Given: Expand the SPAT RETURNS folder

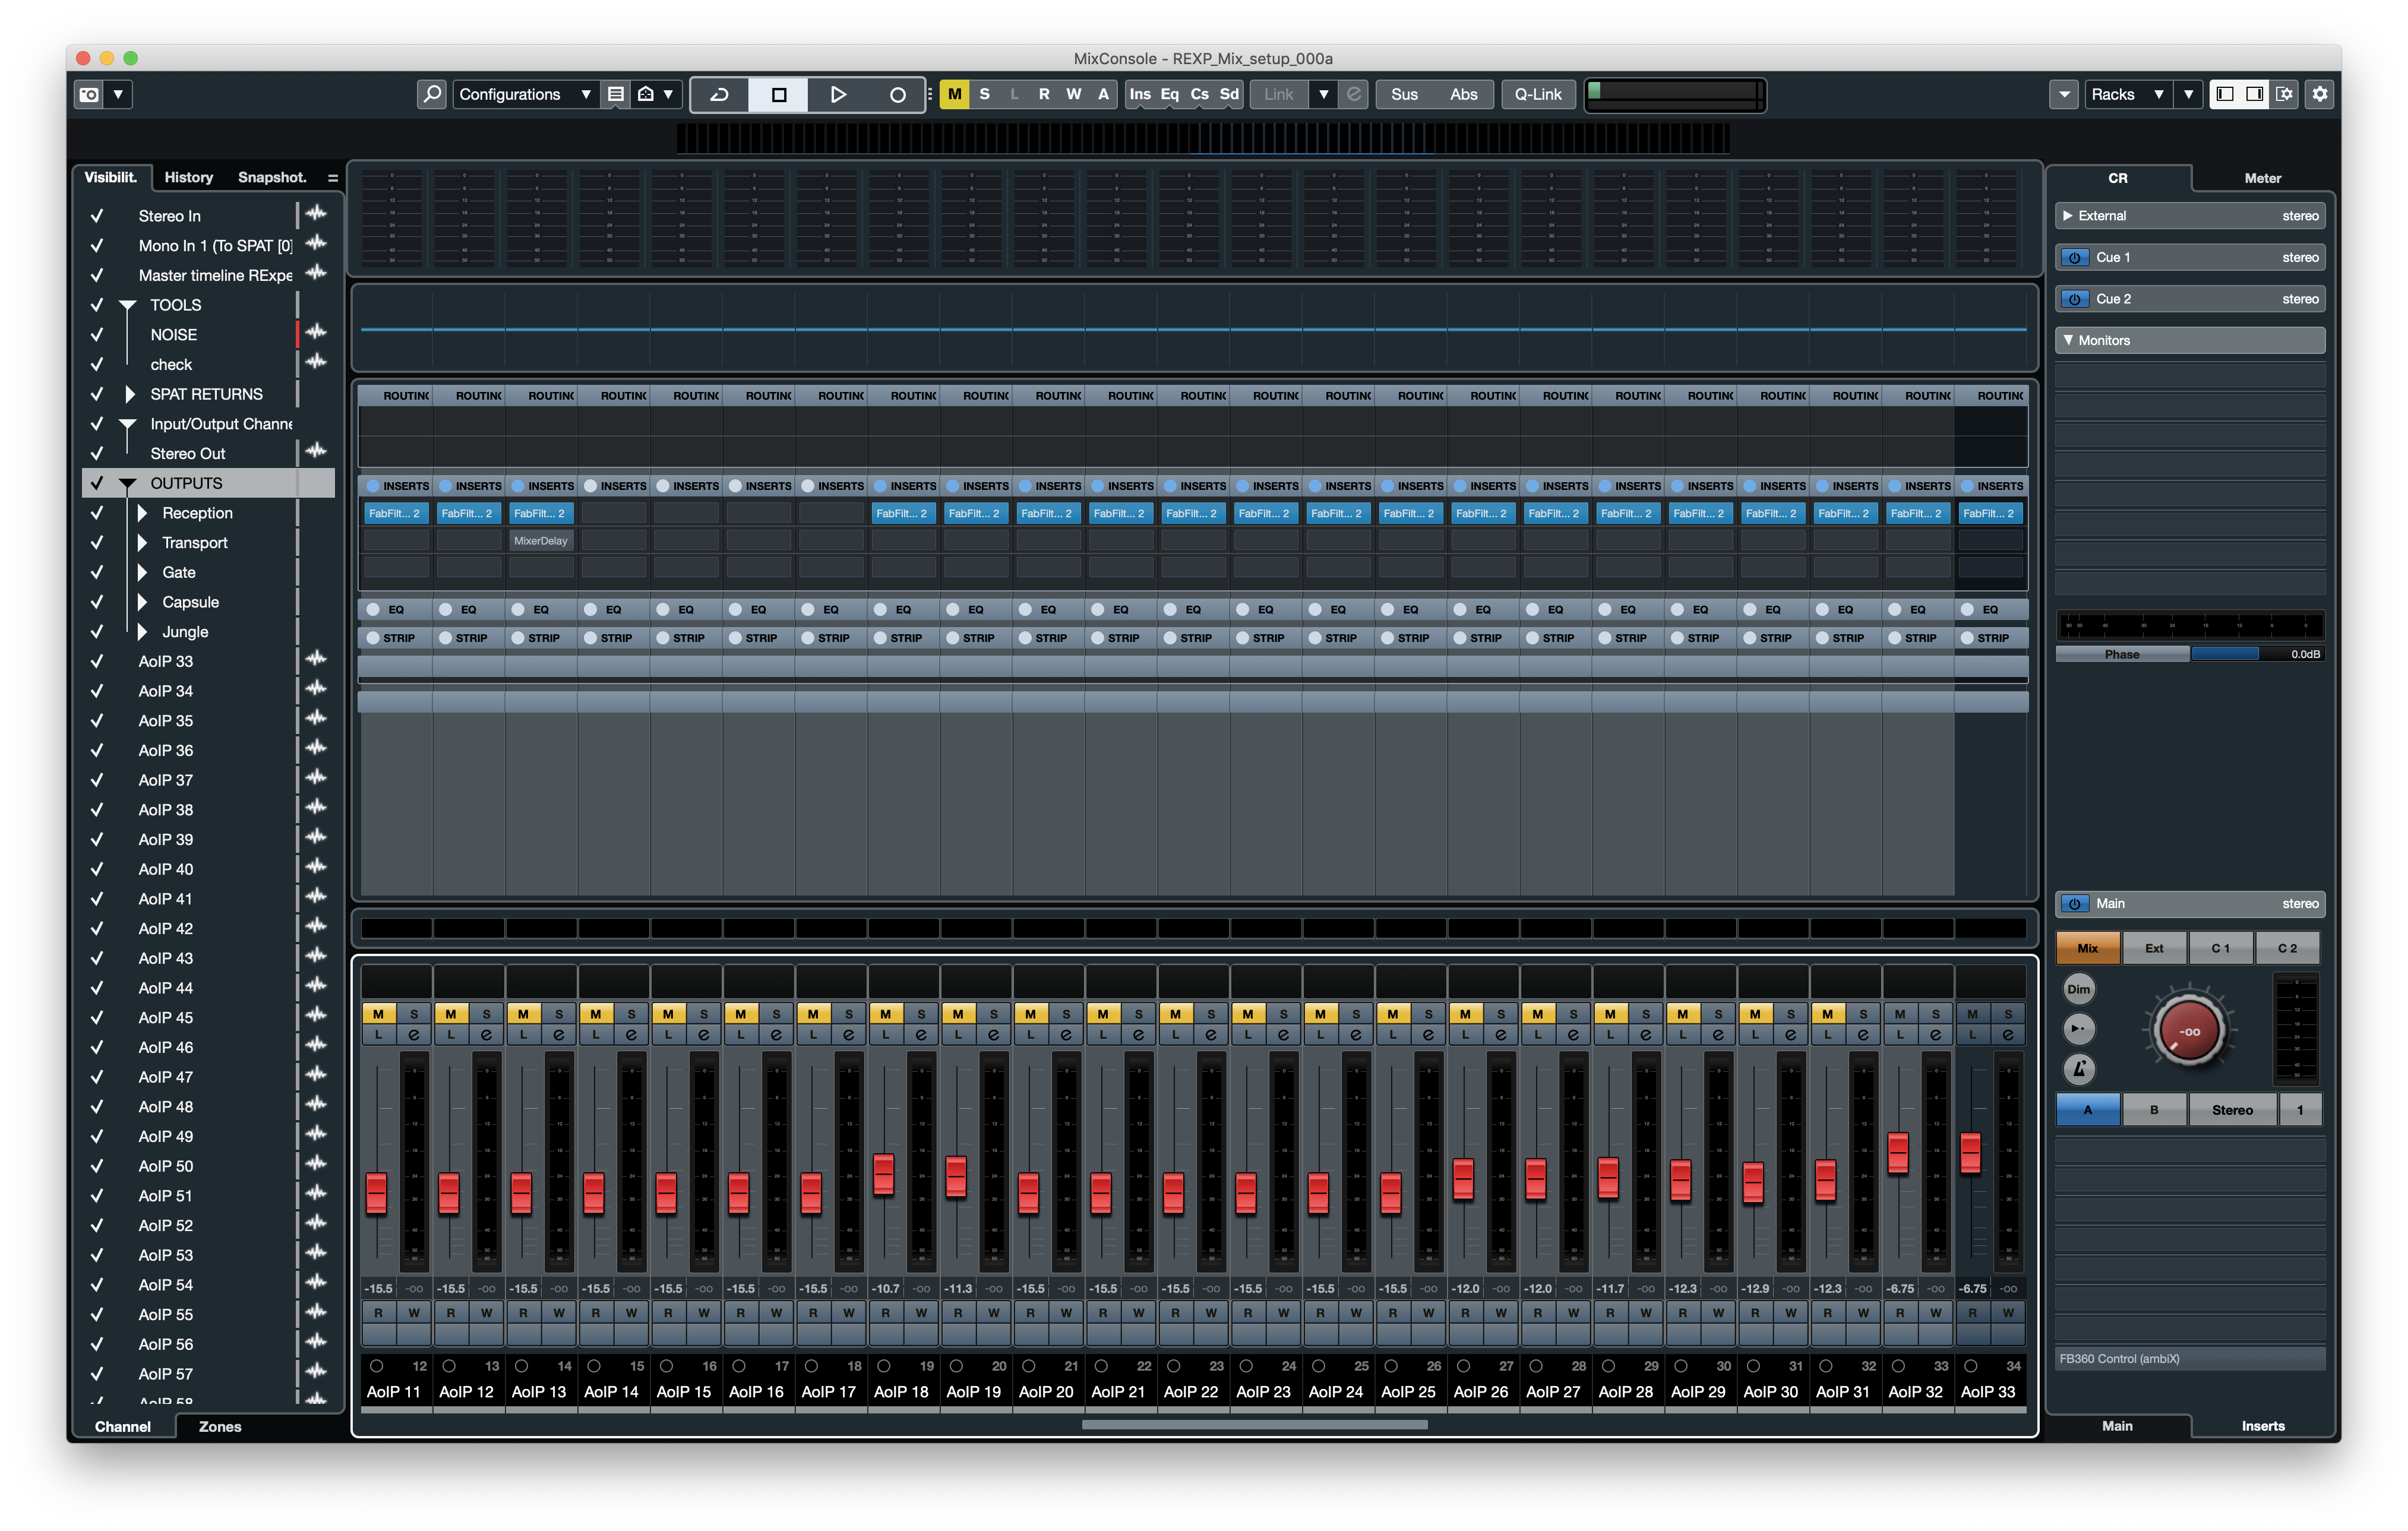Looking at the screenshot, I should coord(129,394).
